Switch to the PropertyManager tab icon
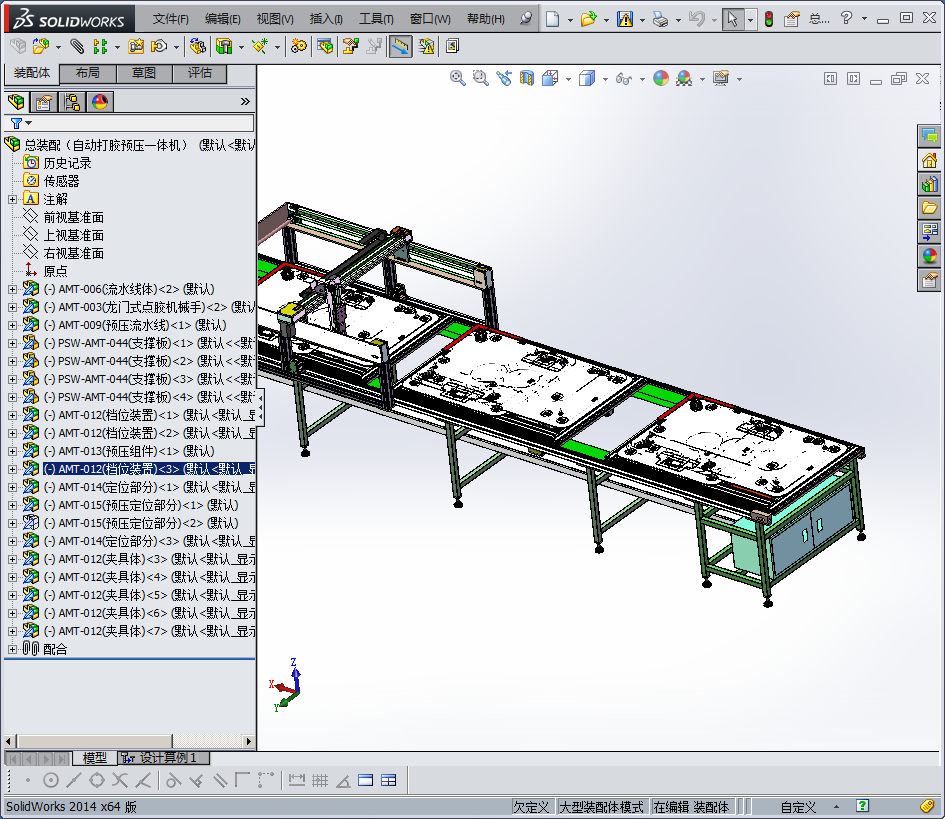 [x=43, y=102]
